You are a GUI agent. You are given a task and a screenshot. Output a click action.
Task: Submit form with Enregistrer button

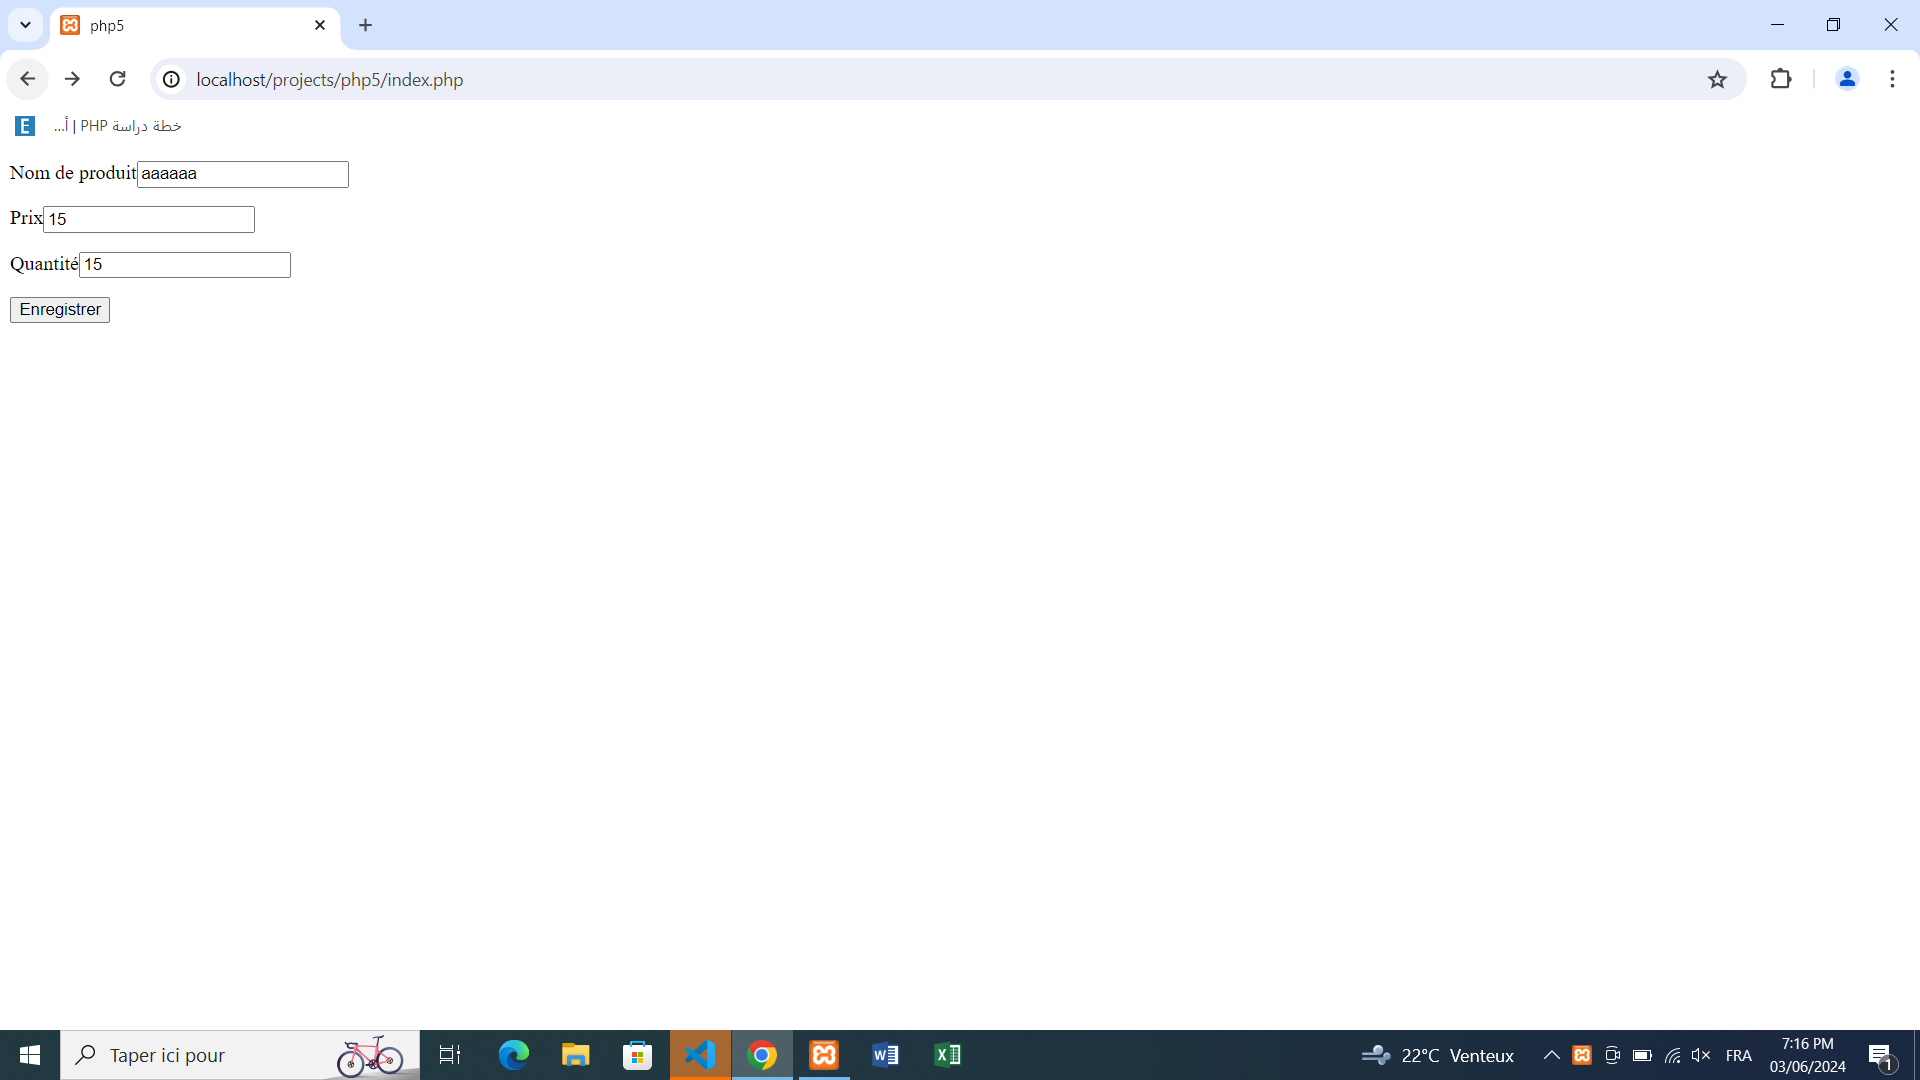[x=60, y=310]
